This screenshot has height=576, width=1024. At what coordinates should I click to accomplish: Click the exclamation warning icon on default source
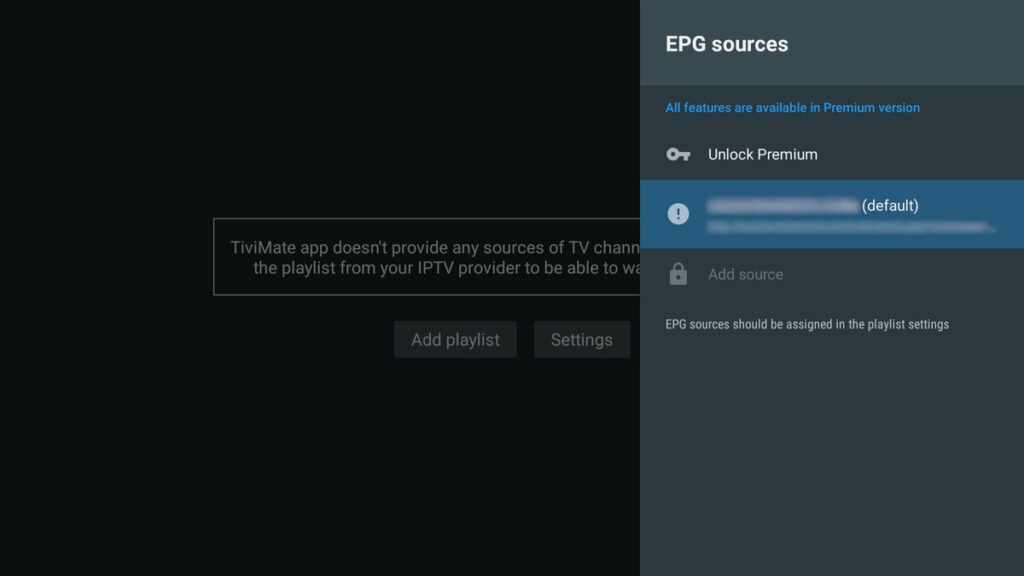[x=678, y=213]
